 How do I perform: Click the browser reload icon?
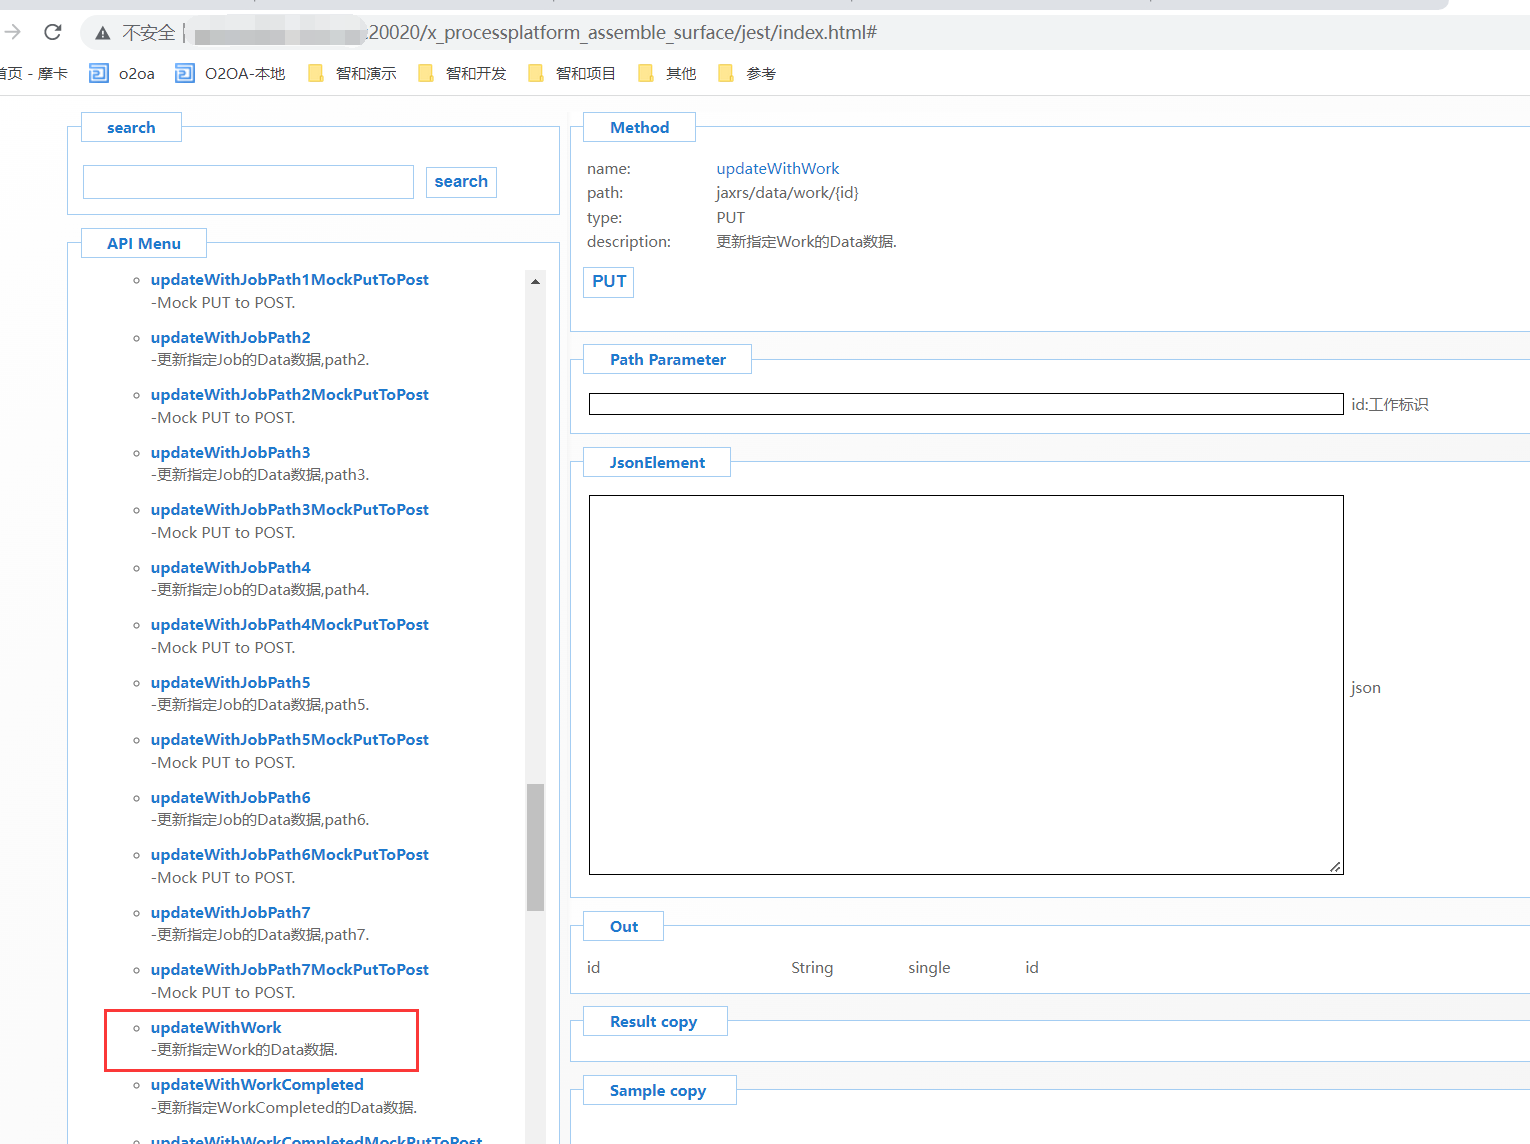coord(53,32)
